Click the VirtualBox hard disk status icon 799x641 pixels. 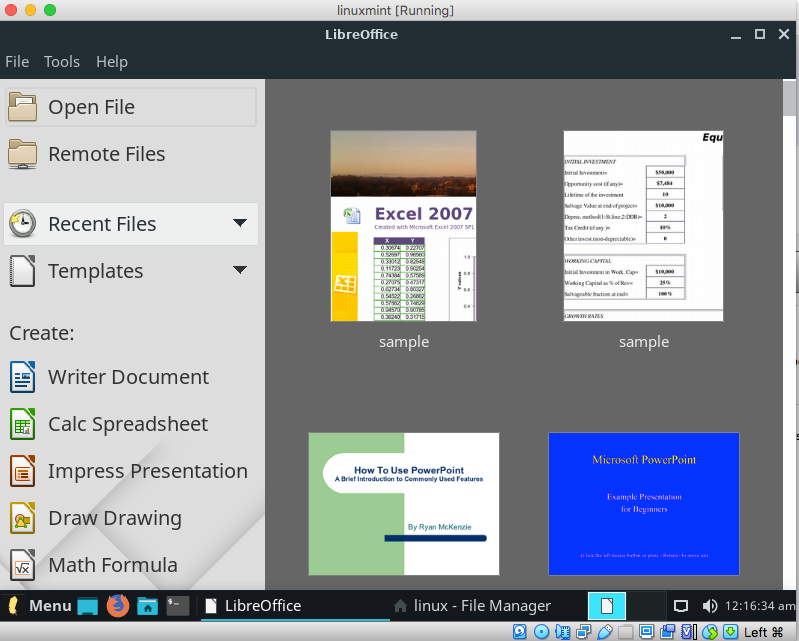(x=519, y=632)
